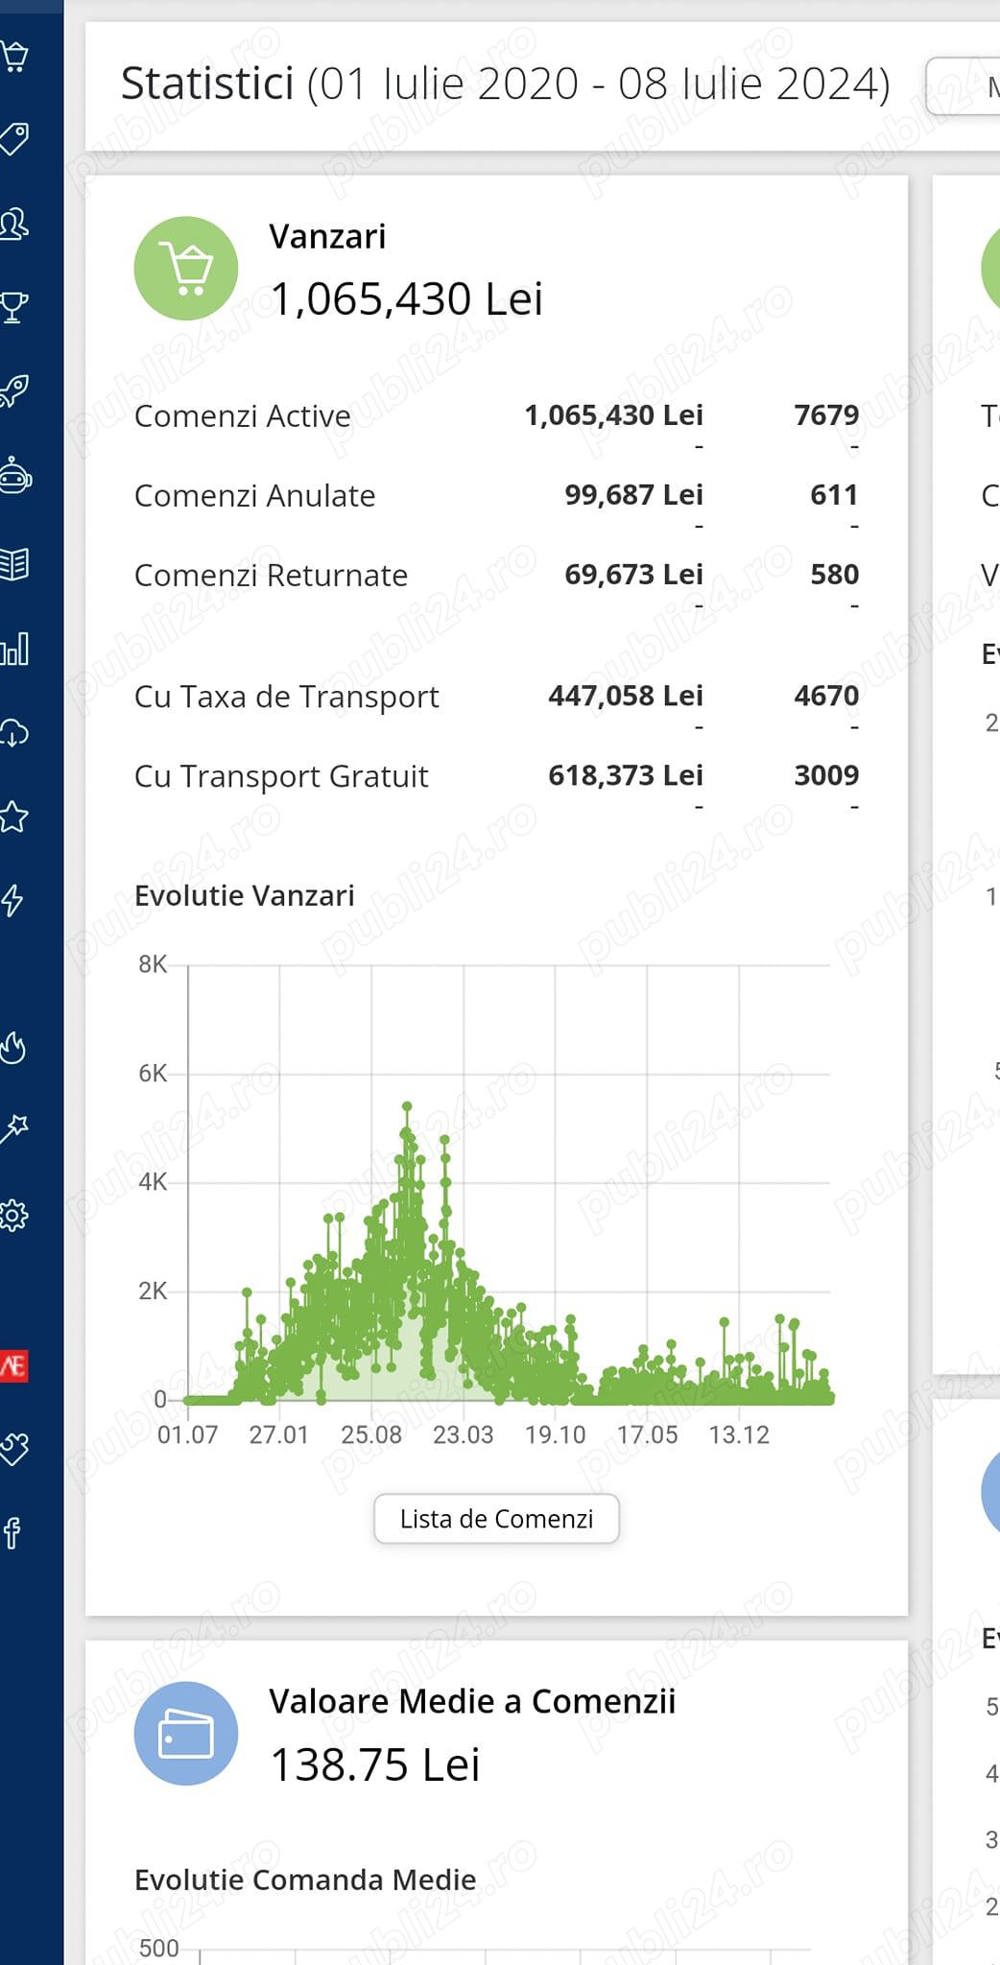Open the shopping cart icon in sidebar
The width and height of the screenshot is (1000, 1965).
pos(14,56)
